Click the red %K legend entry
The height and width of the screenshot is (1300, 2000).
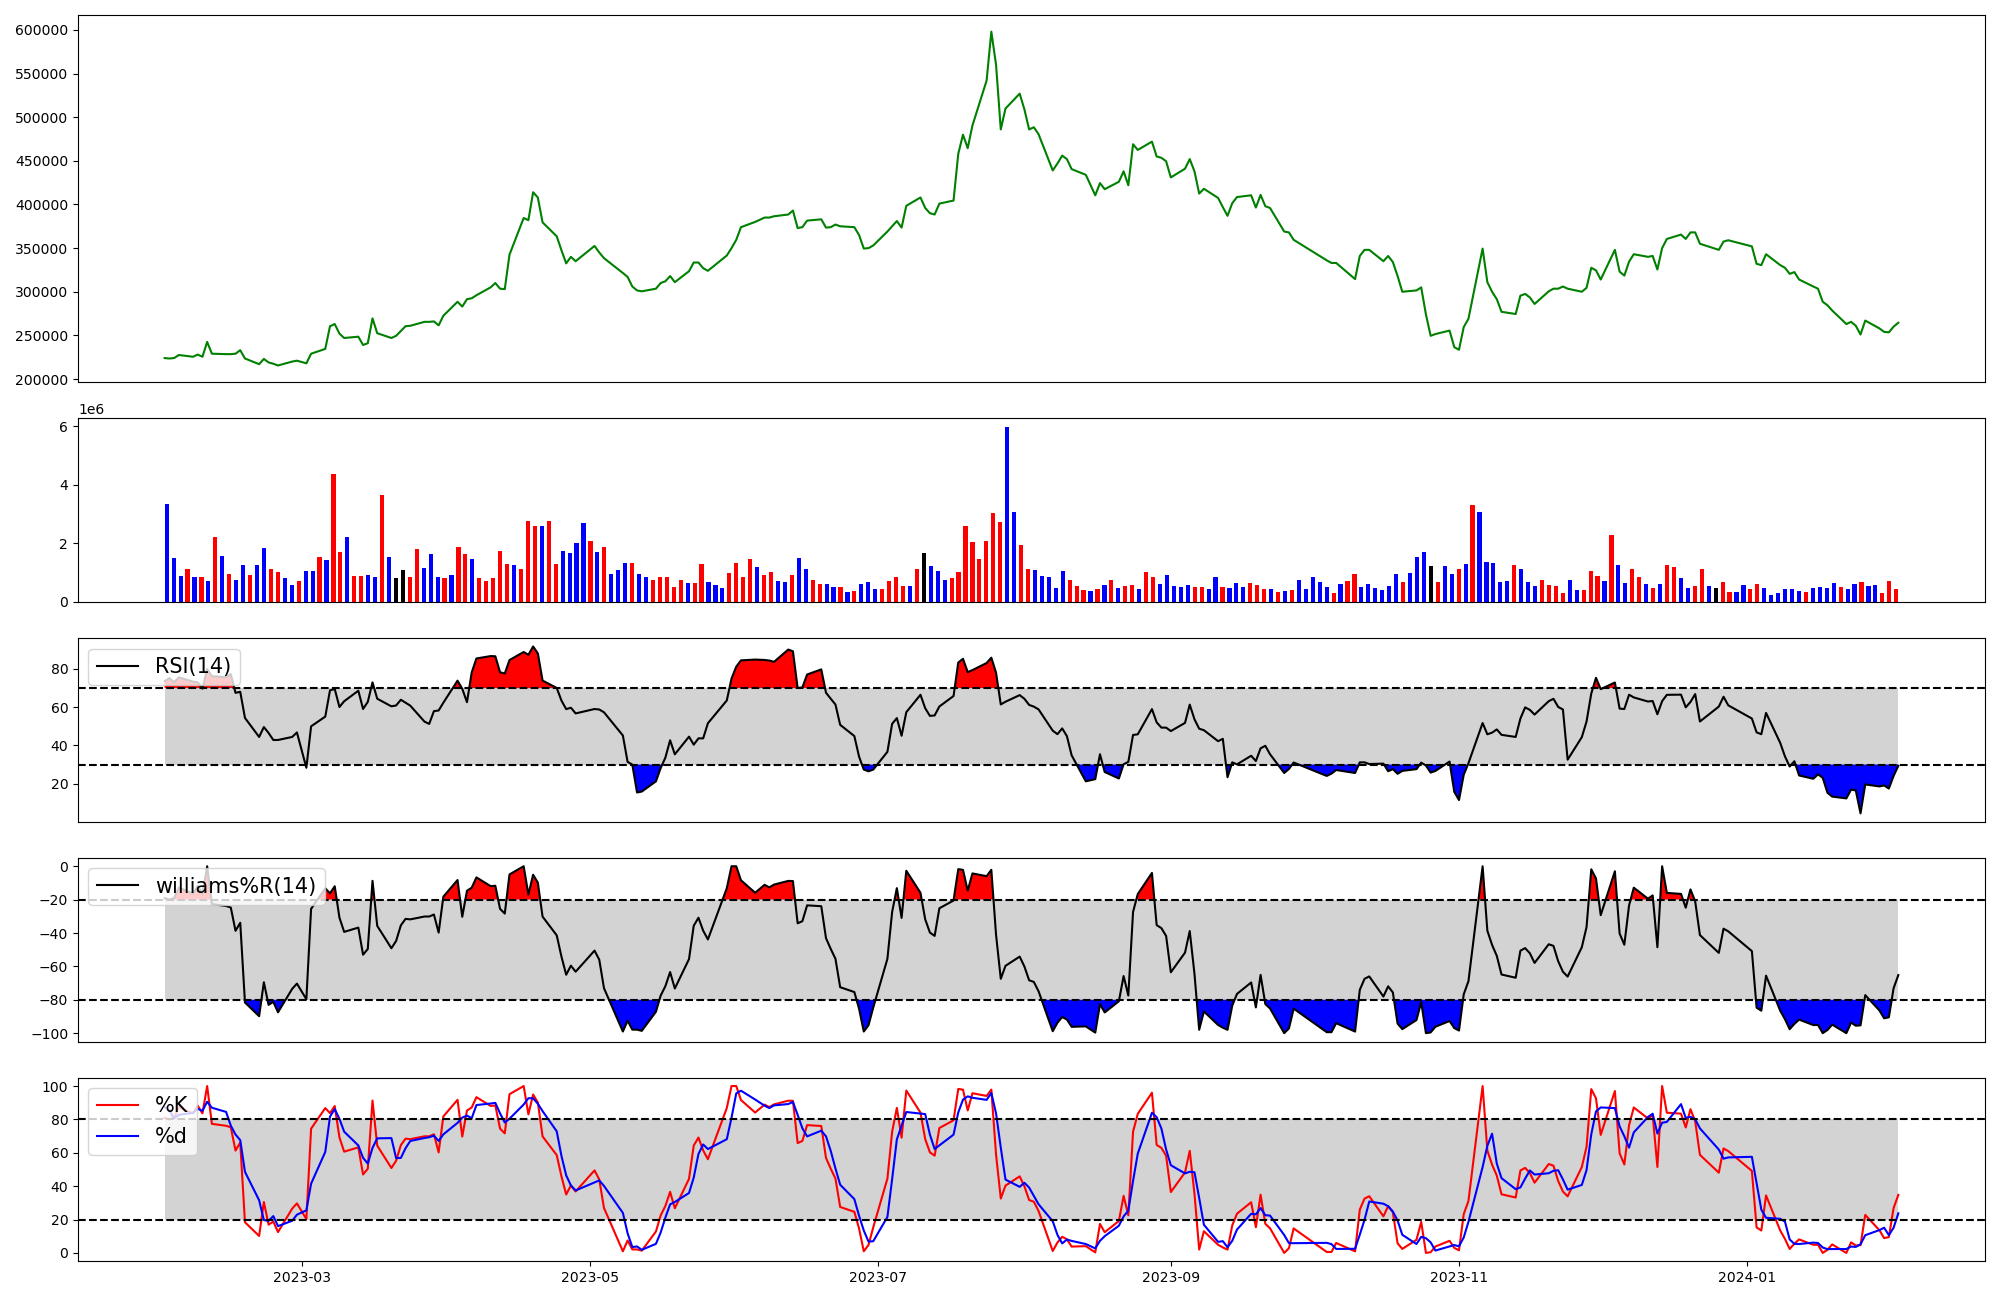[171, 1105]
